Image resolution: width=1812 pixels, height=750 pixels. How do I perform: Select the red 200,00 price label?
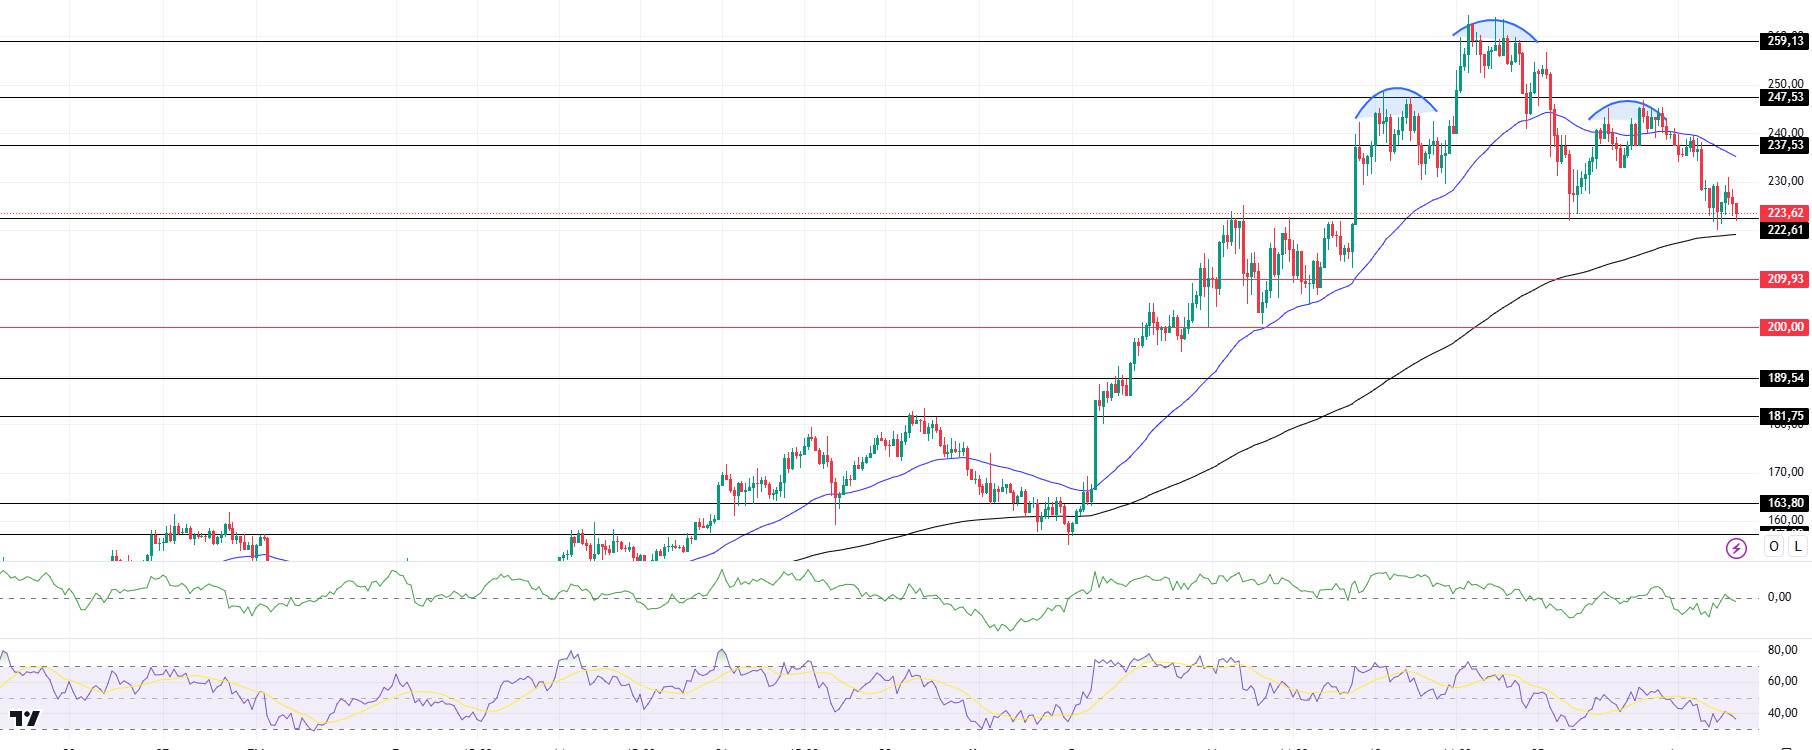pos(1785,327)
